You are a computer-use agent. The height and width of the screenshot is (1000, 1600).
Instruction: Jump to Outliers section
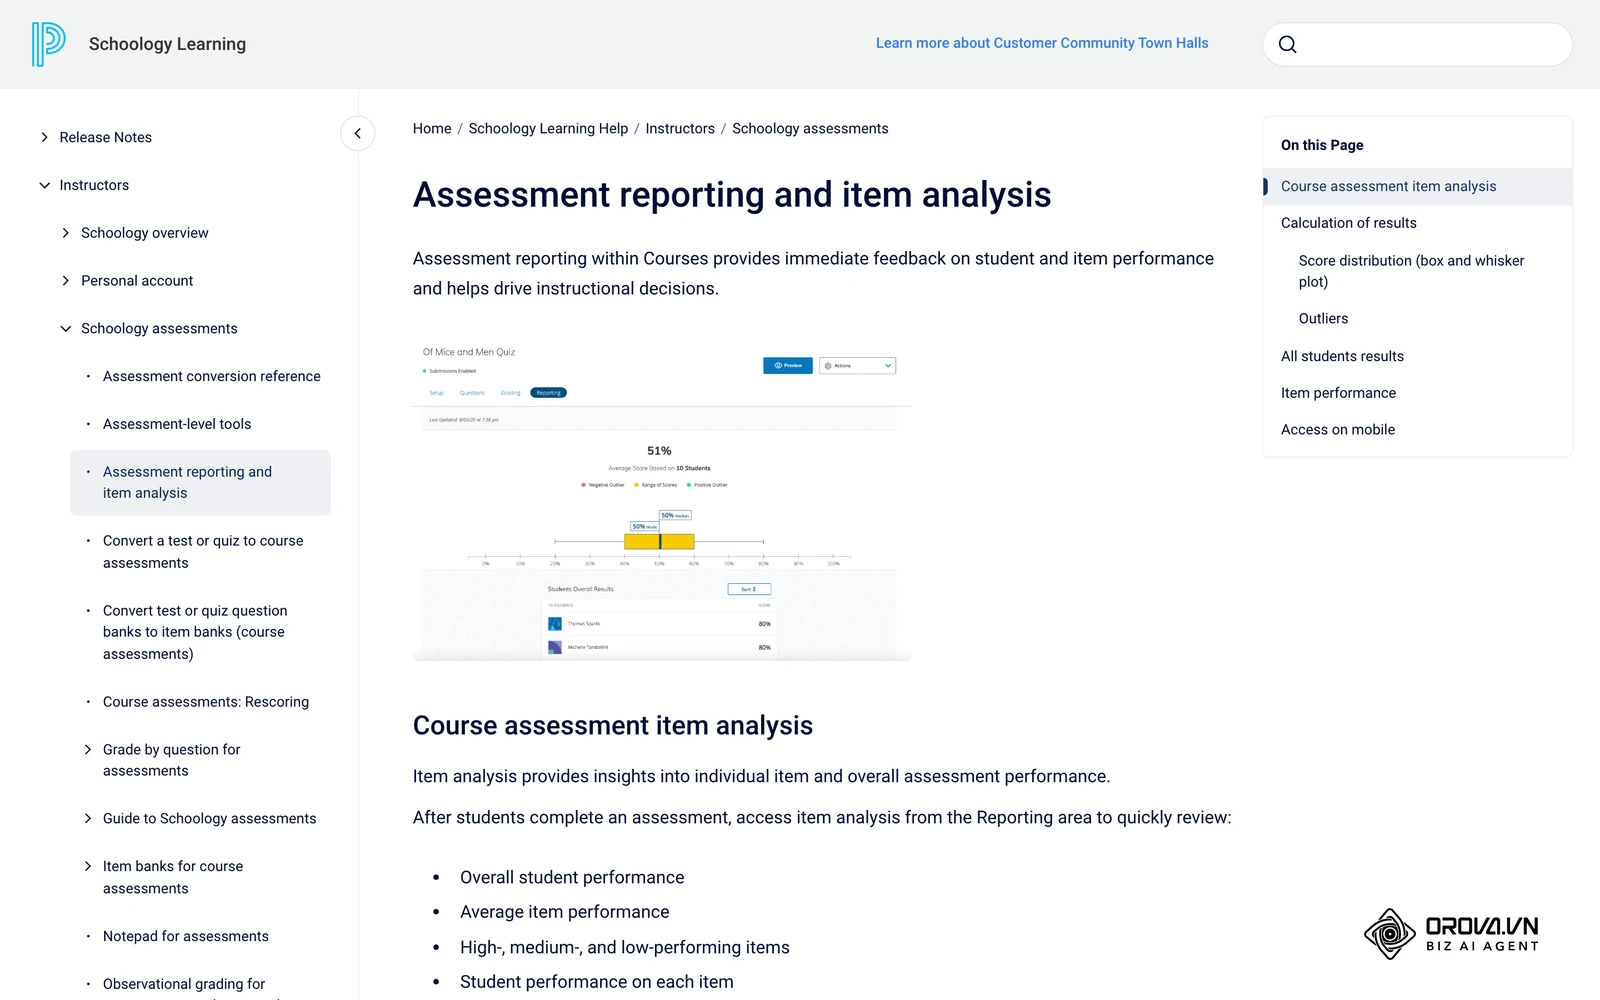click(1323, 318)
